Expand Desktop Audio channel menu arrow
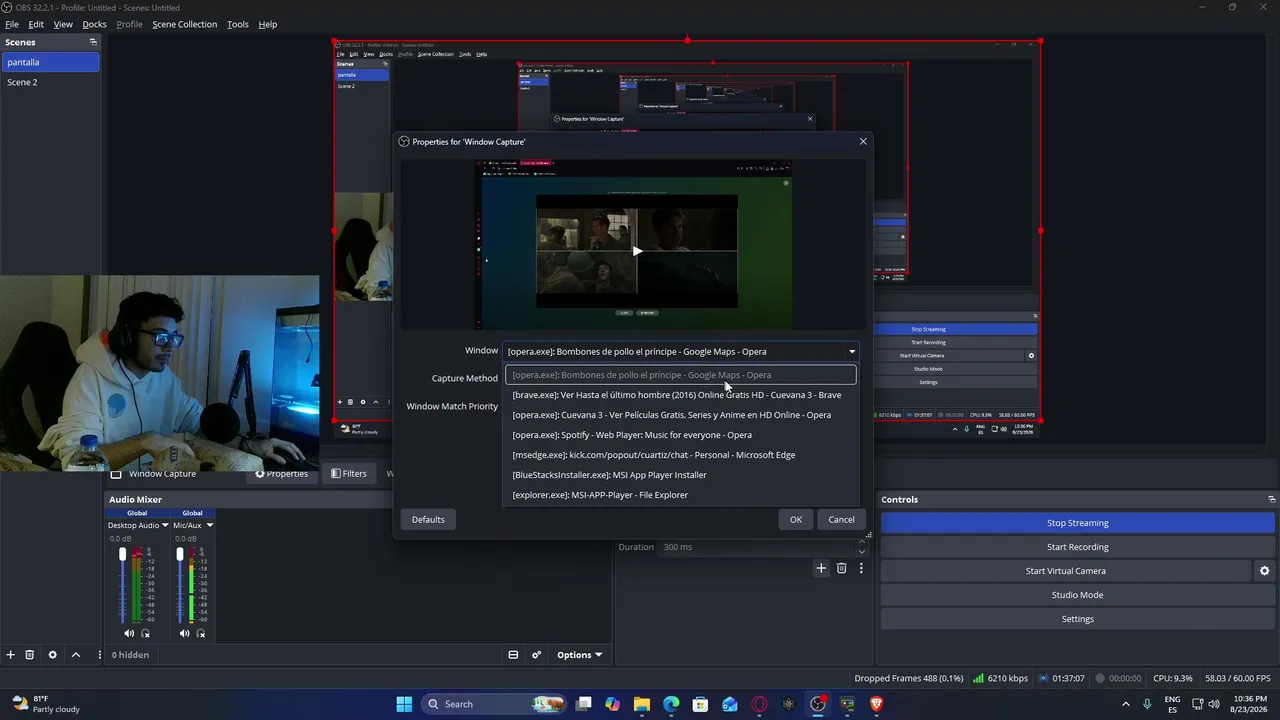The height and width of the screenshot is (720, 1280). [x=165, y=525]
